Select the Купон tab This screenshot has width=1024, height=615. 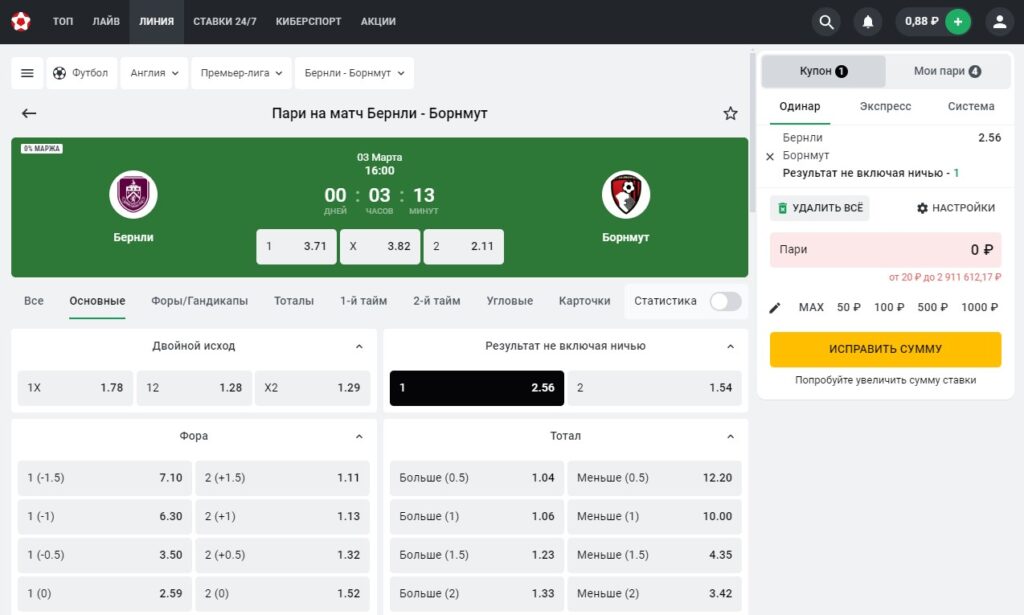pyautogui.click(x=824, y=71)
